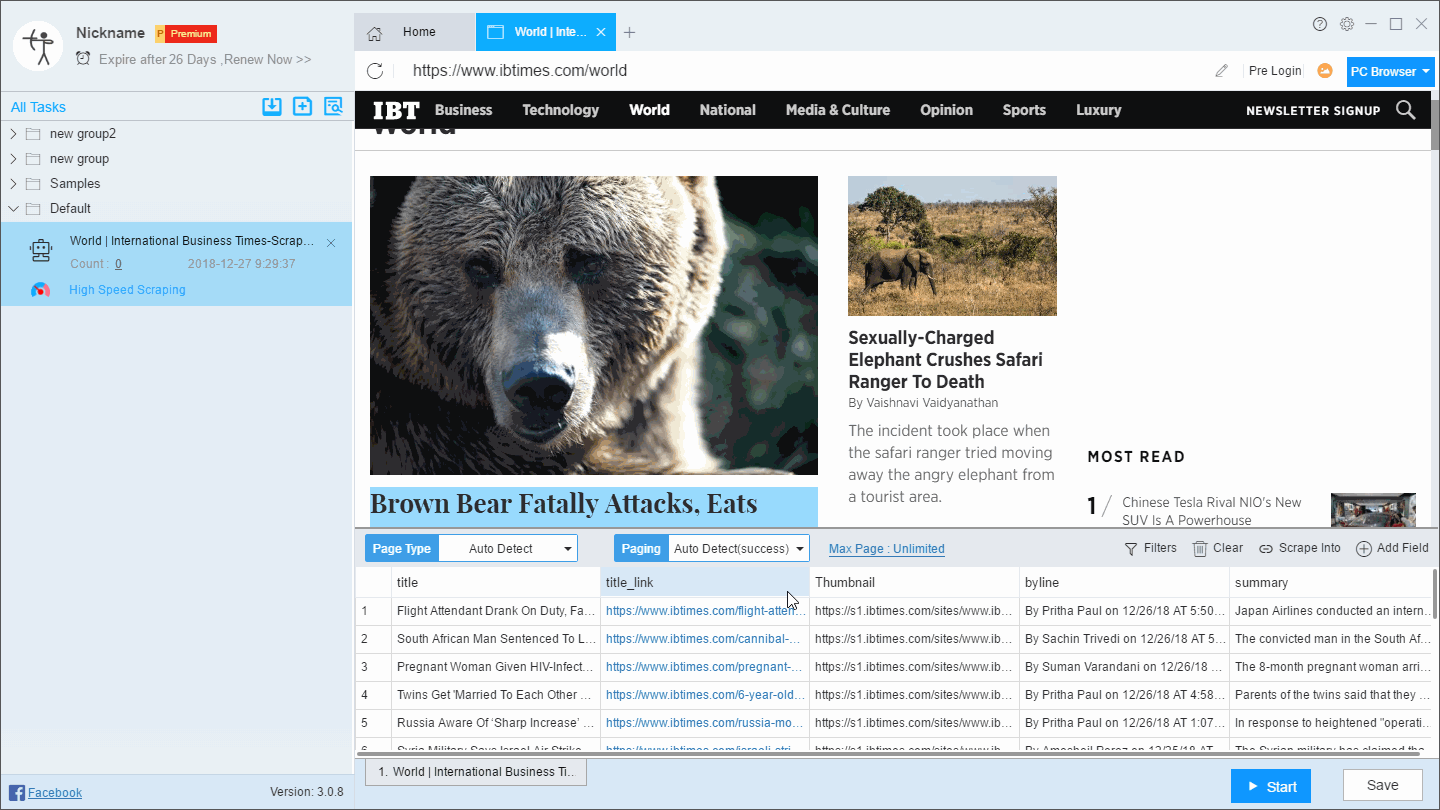Open the Media & Culture menu

[837, 110]
